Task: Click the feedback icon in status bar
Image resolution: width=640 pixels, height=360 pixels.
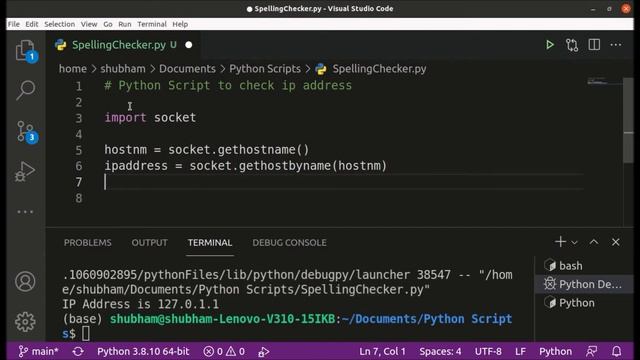Action: (591, 351)
